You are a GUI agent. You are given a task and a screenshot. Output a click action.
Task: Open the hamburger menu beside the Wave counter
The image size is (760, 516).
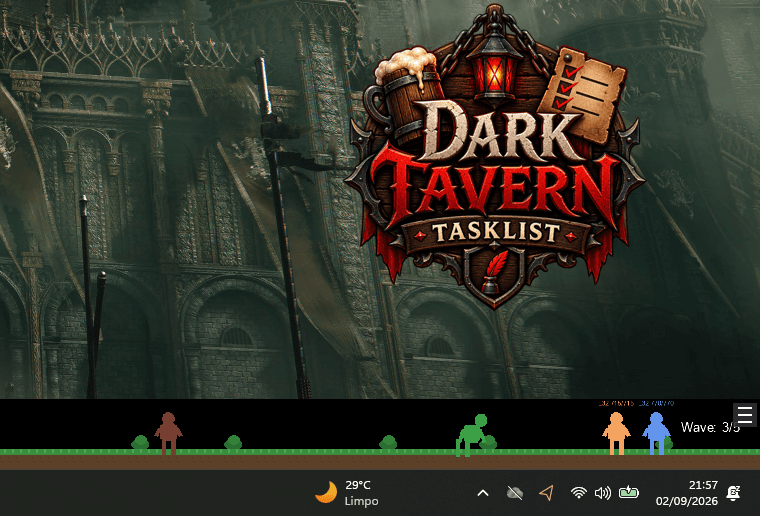pyautogui.click(x=745, y=415)
